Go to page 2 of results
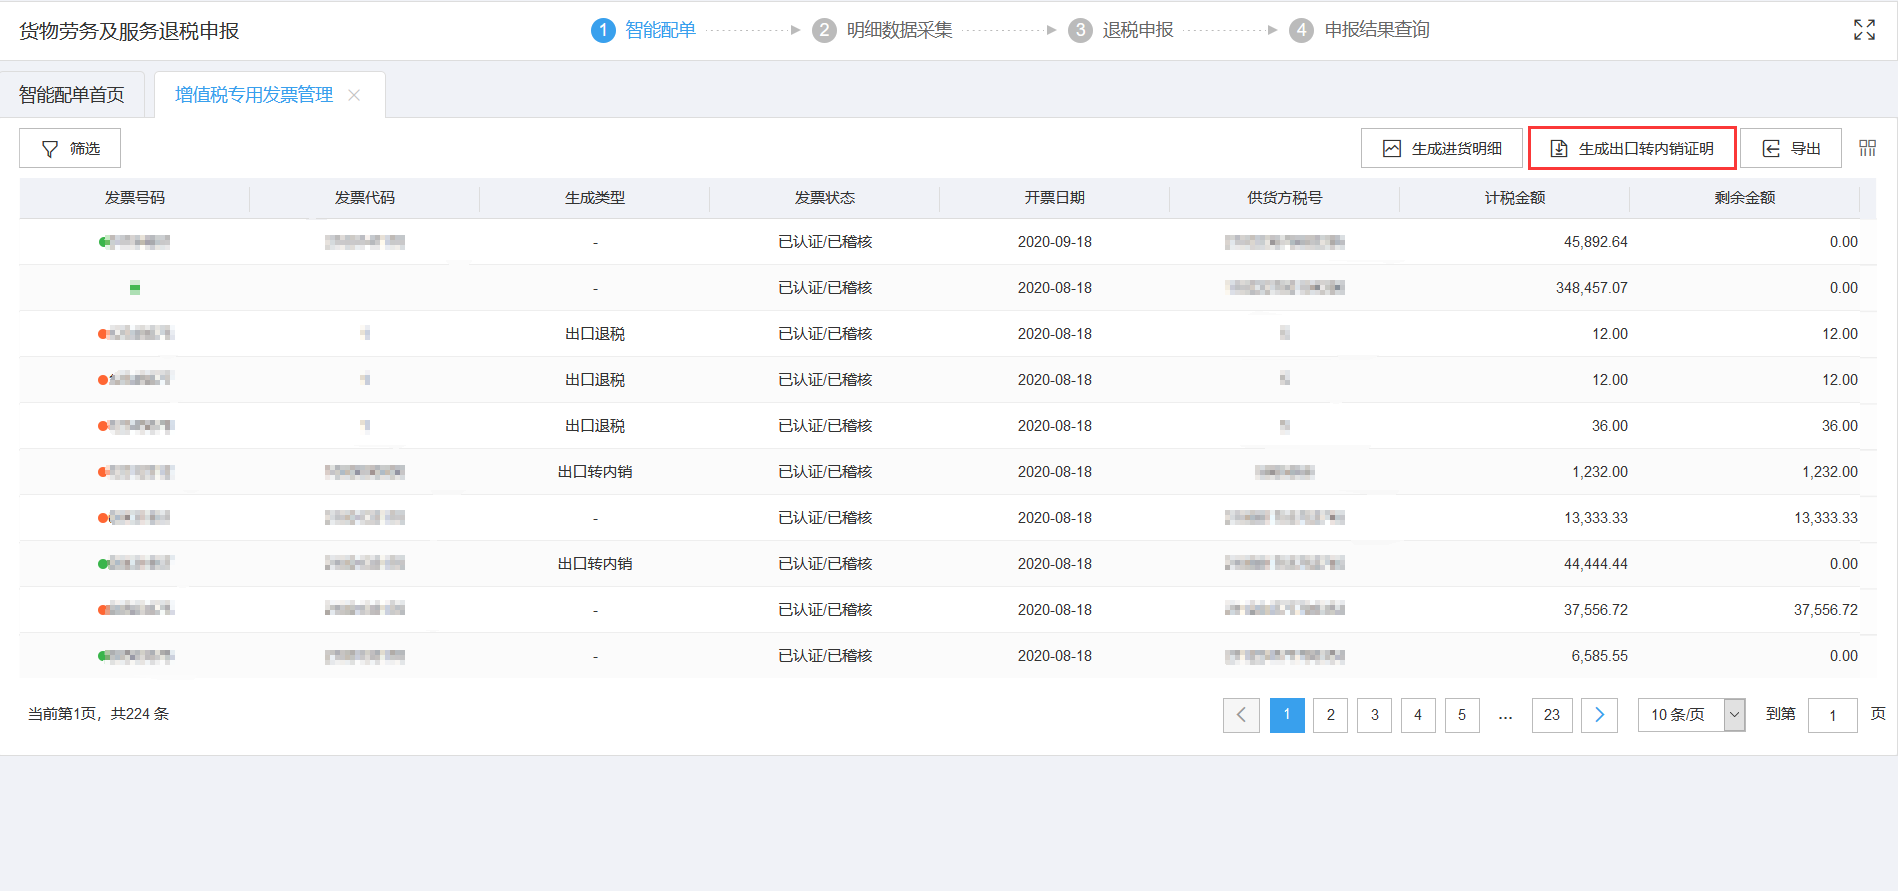The width and height of the screenshot is (1898, 891). pos(1330,715)
